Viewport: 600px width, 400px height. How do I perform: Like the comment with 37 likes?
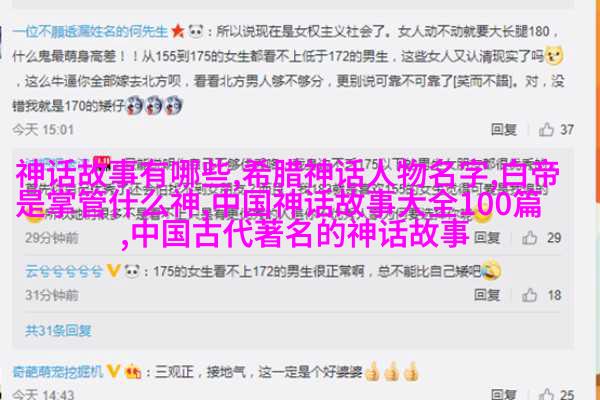point(546,130)
